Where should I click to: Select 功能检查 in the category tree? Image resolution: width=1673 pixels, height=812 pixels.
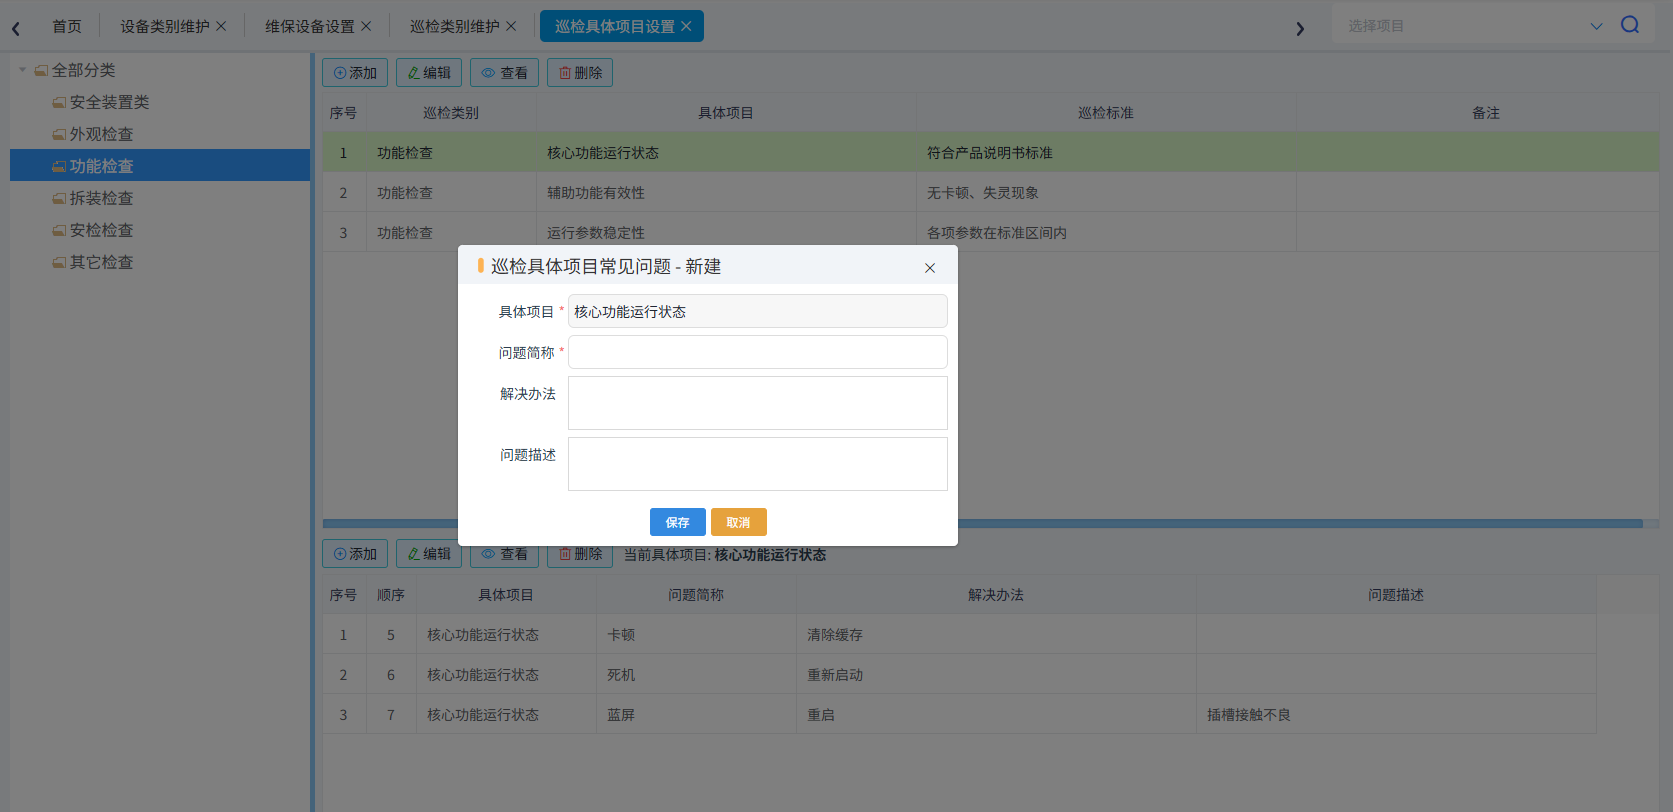160,166
